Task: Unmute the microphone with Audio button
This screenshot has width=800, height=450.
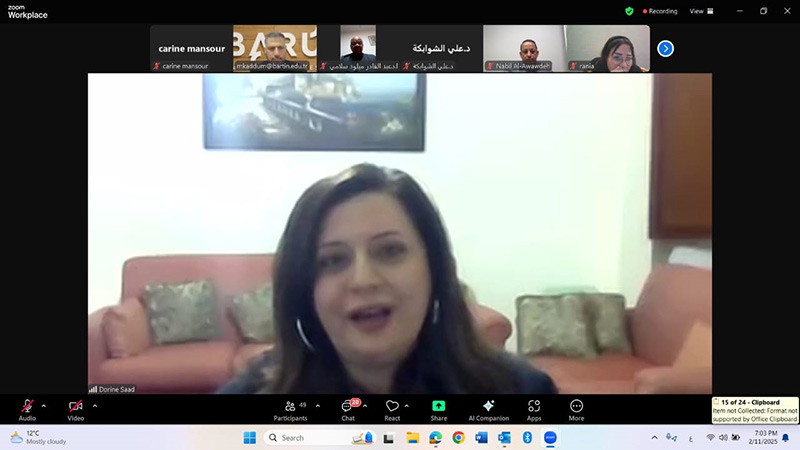Action: (x=27, y=407)
